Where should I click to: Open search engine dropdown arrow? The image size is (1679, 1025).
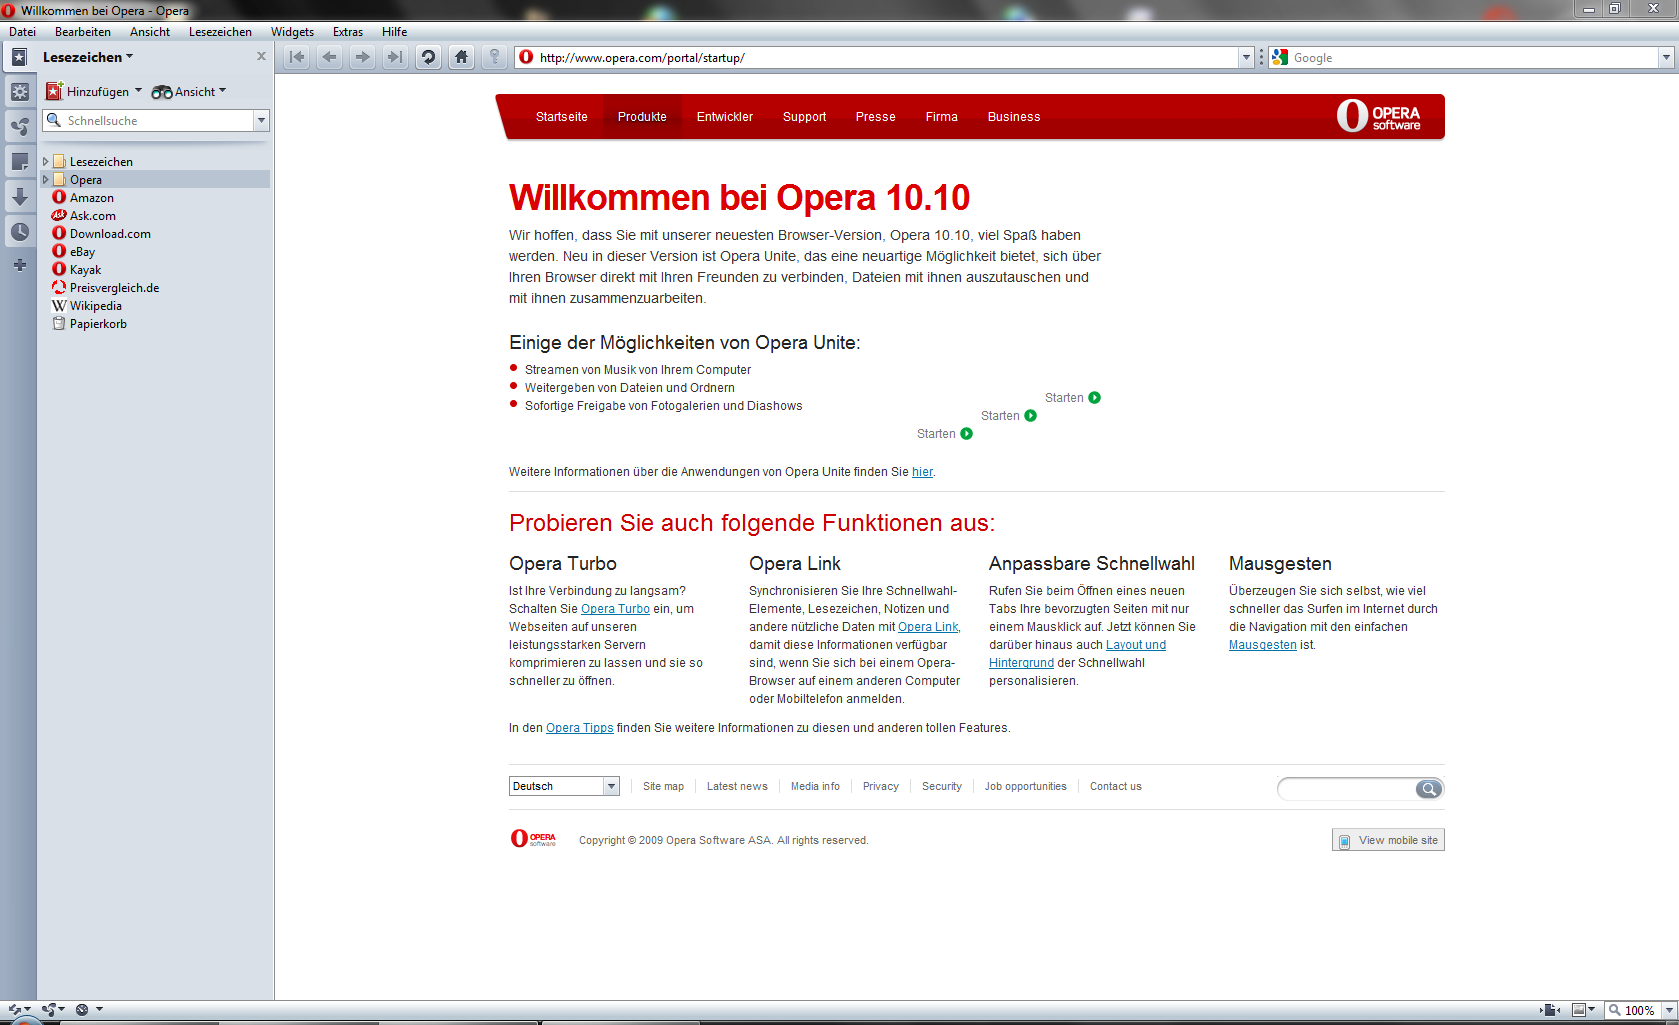1666,57
